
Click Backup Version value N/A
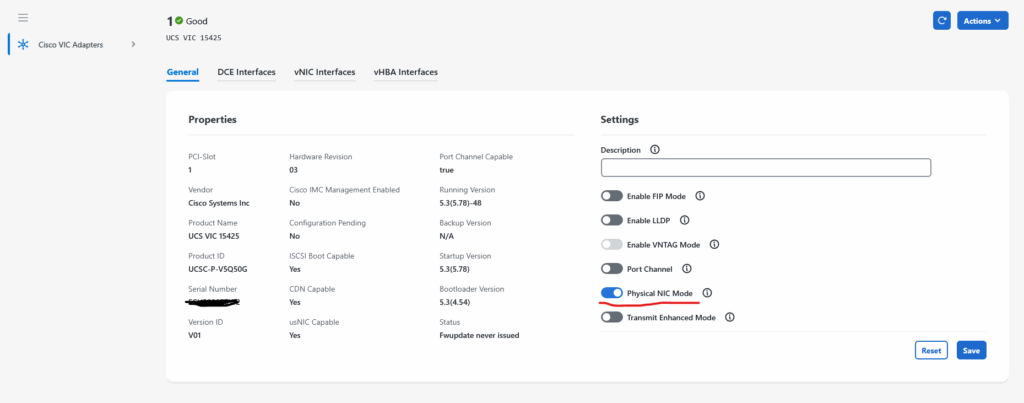point(447,236)
